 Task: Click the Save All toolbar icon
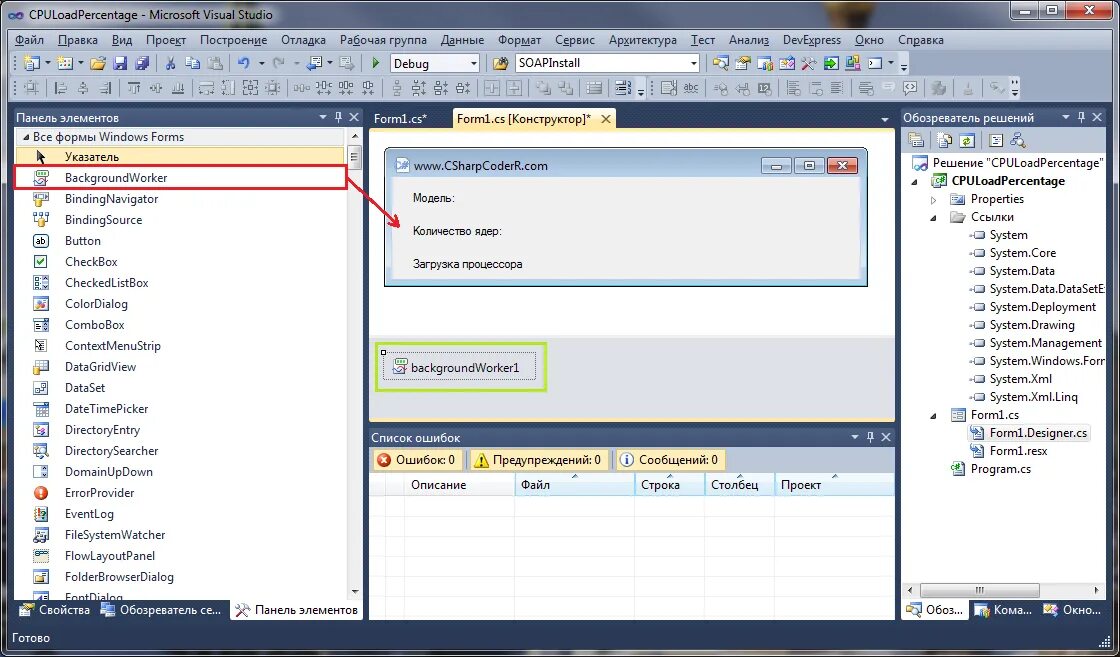[x=142, y=63]
